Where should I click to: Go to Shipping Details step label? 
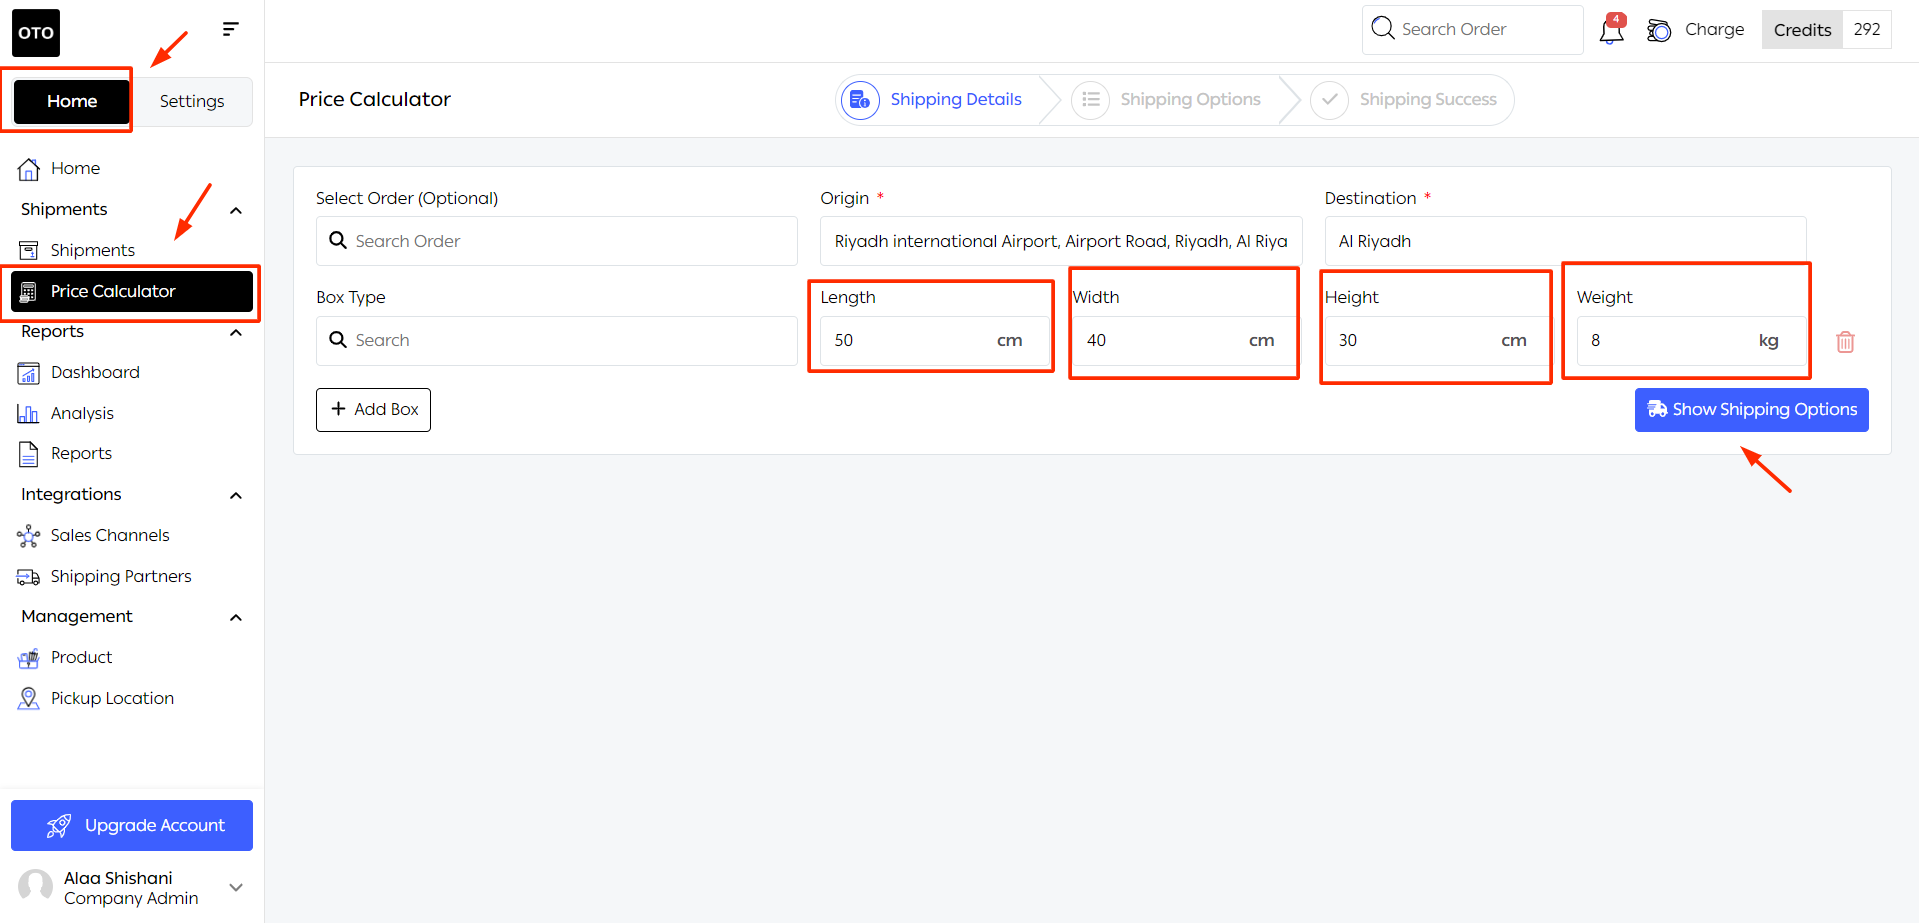coord(956,99)
